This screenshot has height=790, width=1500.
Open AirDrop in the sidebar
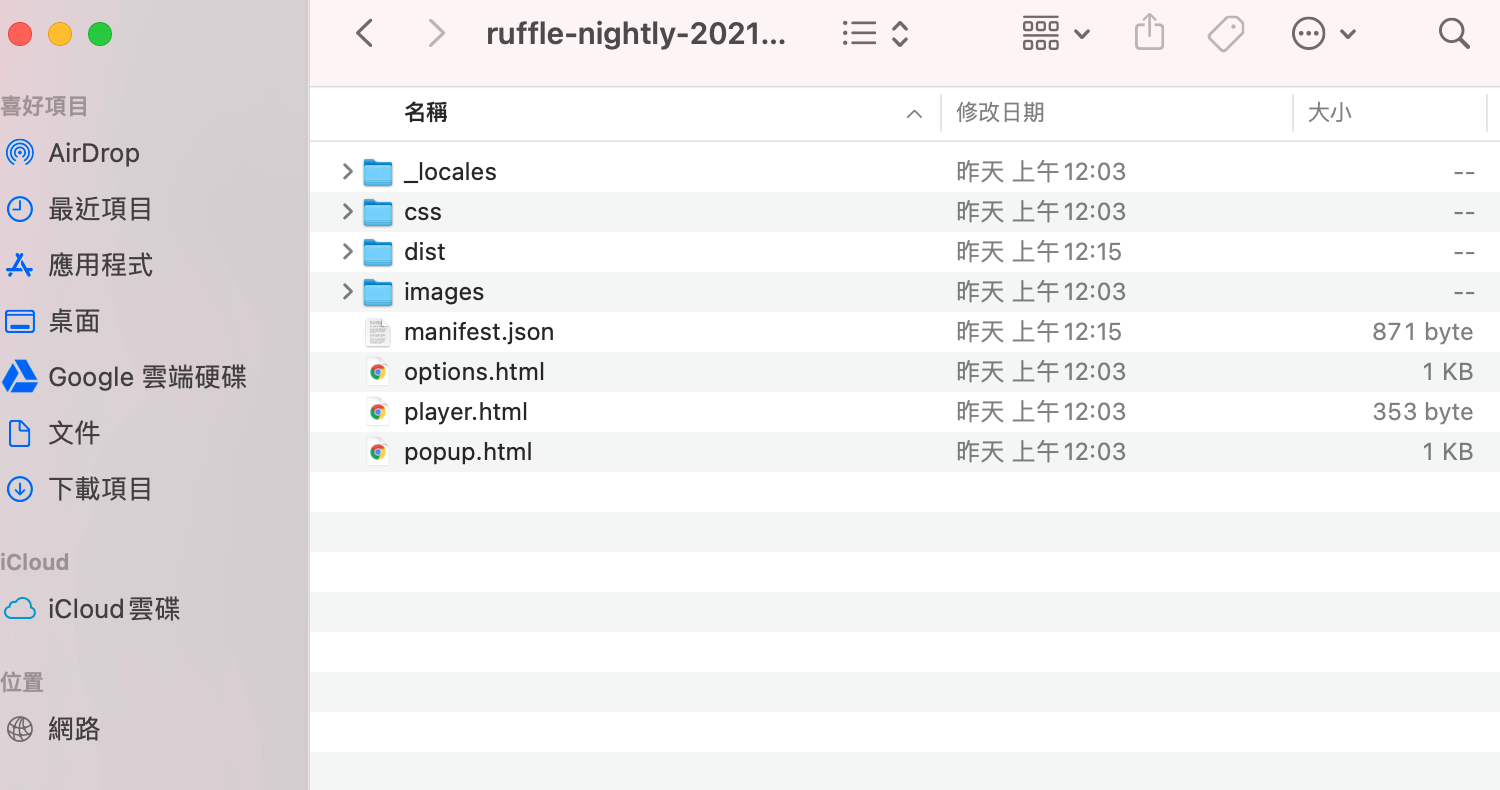point(93,153)
